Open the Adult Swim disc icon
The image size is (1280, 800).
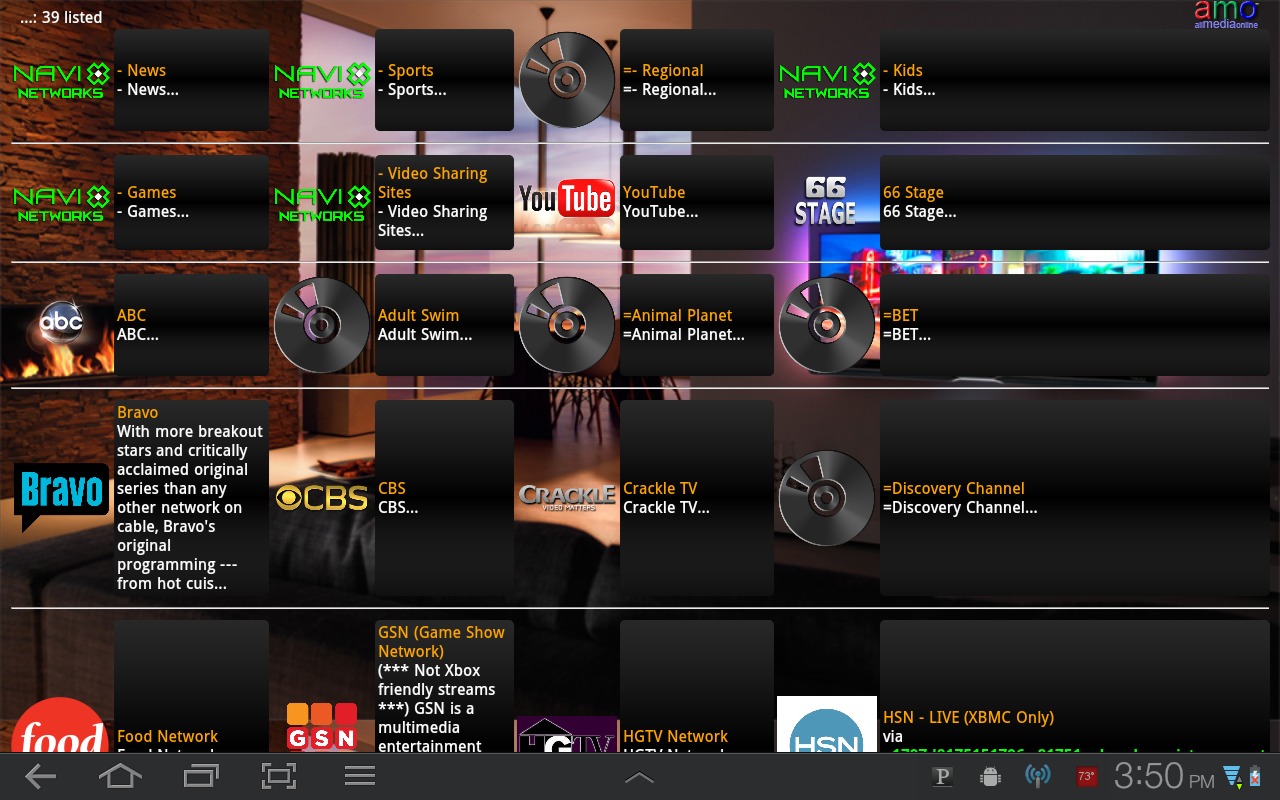(x=322, y=325)
